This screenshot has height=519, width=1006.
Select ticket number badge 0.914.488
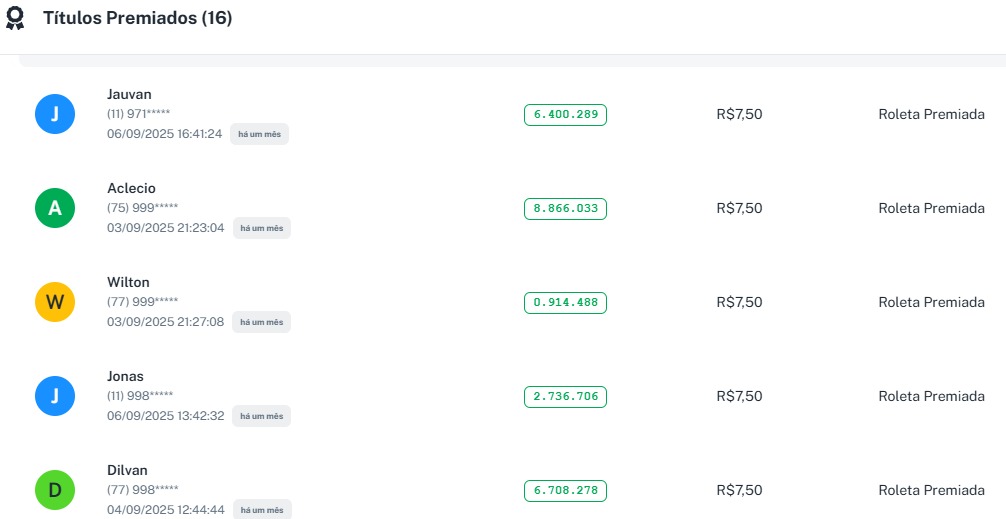click(565, 303)
